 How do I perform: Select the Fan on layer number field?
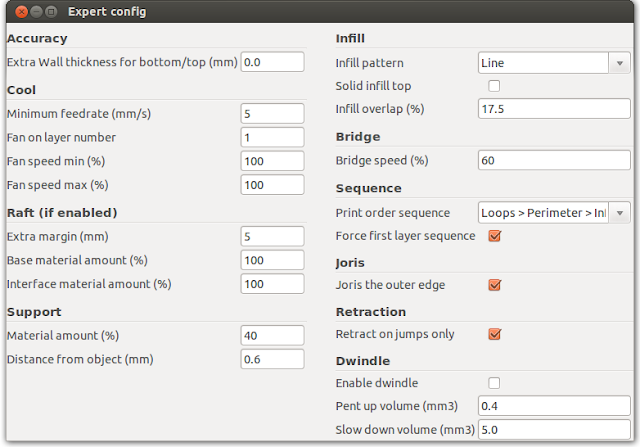(272, 137)
